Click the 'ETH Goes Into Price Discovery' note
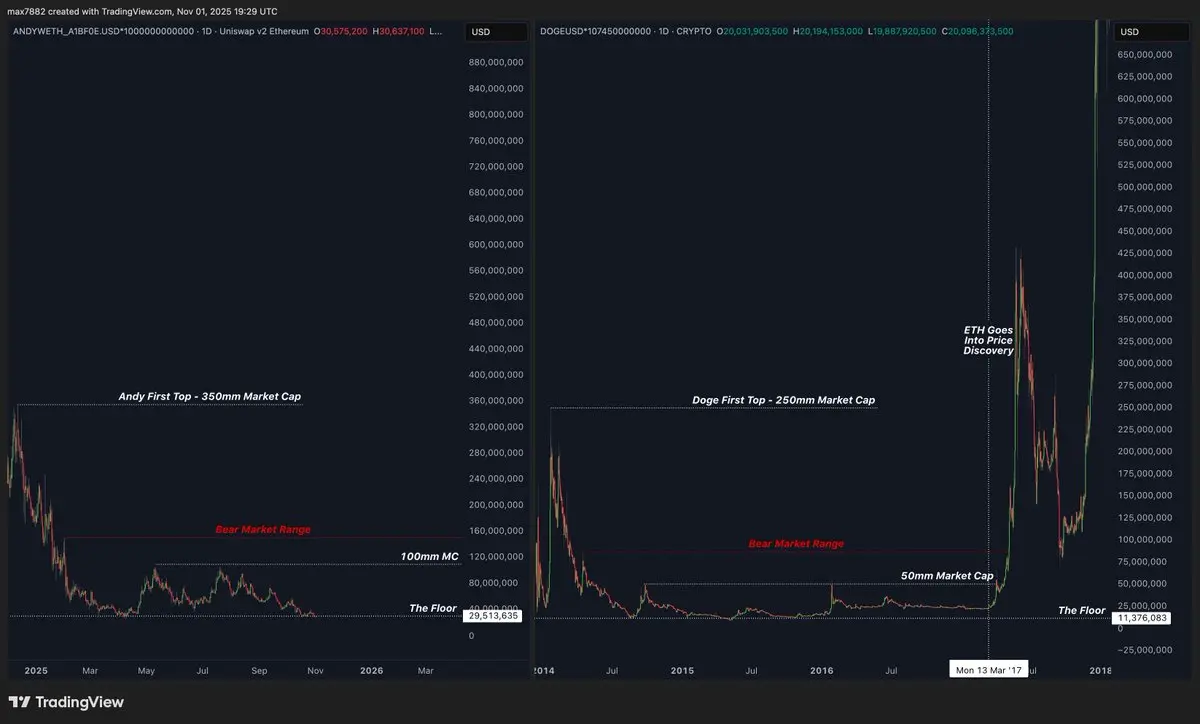This screenshot has width=1200, height=724. click(x=988, y=340)
